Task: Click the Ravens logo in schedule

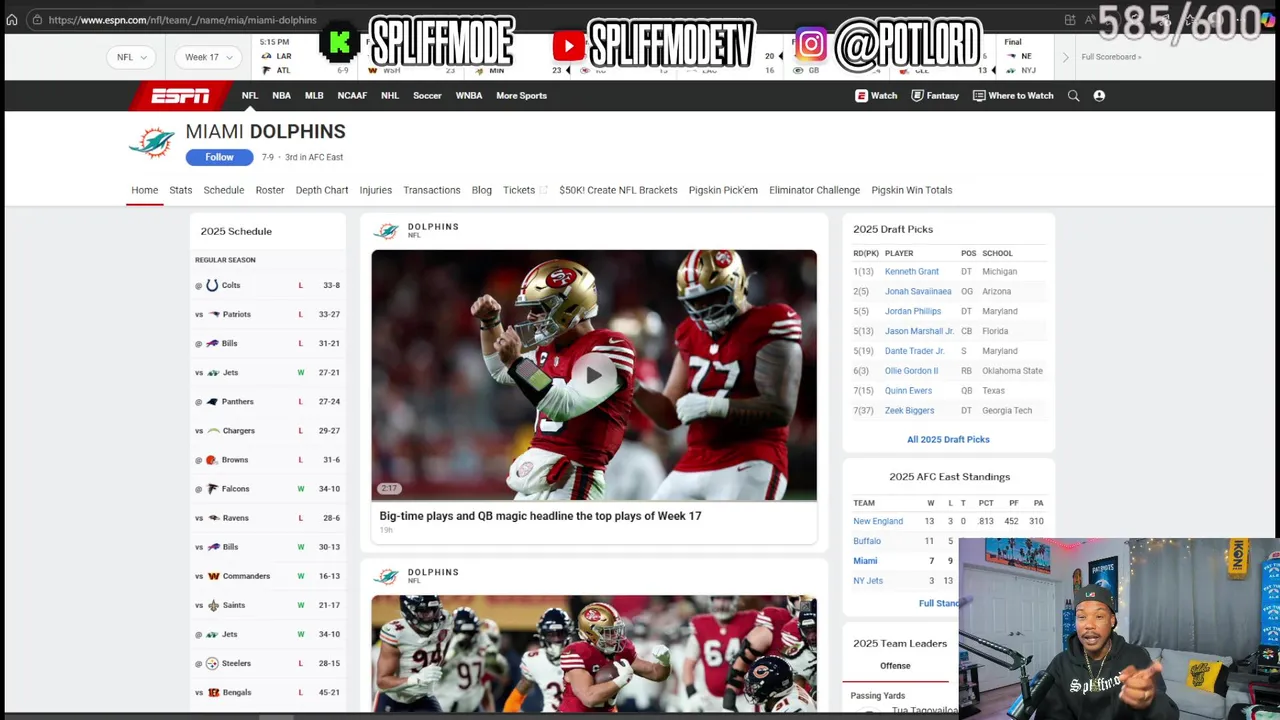Action: tap(213, 518)
